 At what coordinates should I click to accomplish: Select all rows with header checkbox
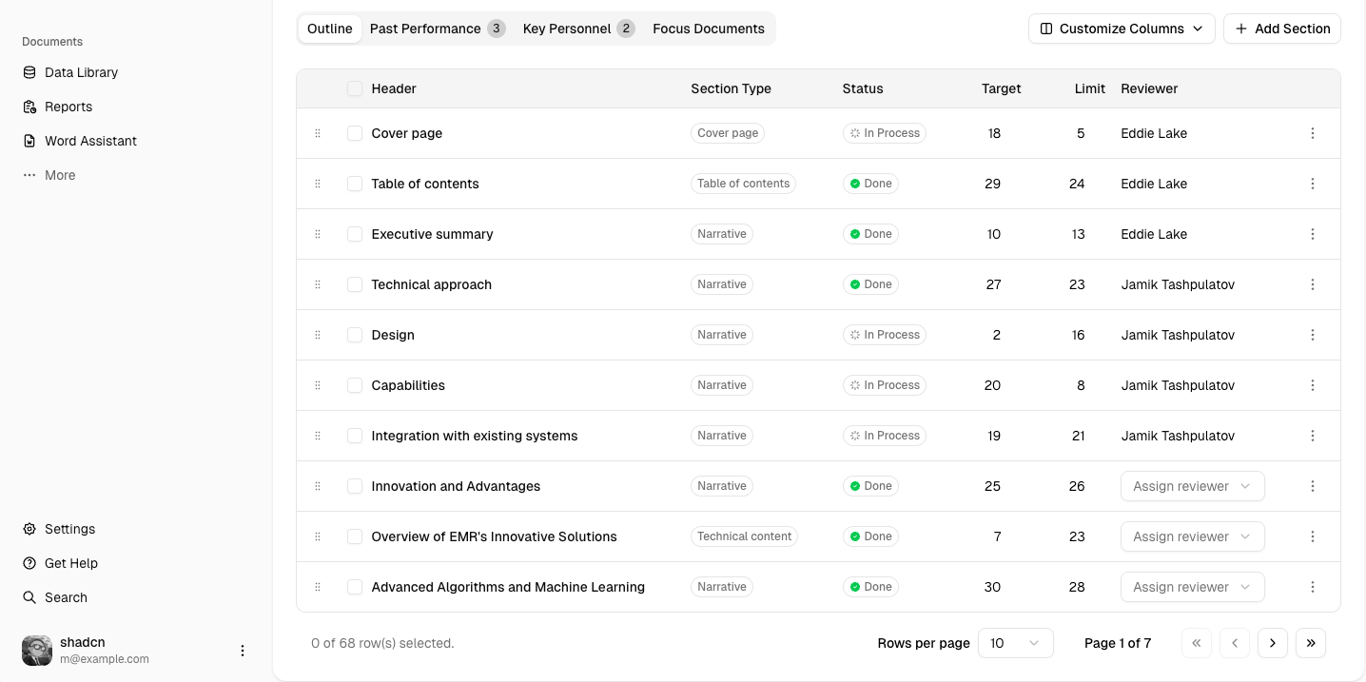click(355, 89)
